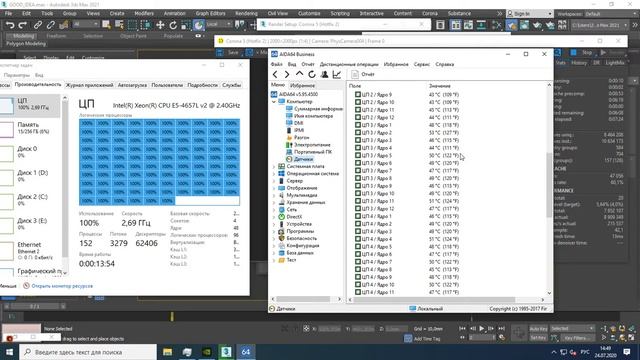Open AIDA64 user/remote icon in toolbar

tap(324, 74)
